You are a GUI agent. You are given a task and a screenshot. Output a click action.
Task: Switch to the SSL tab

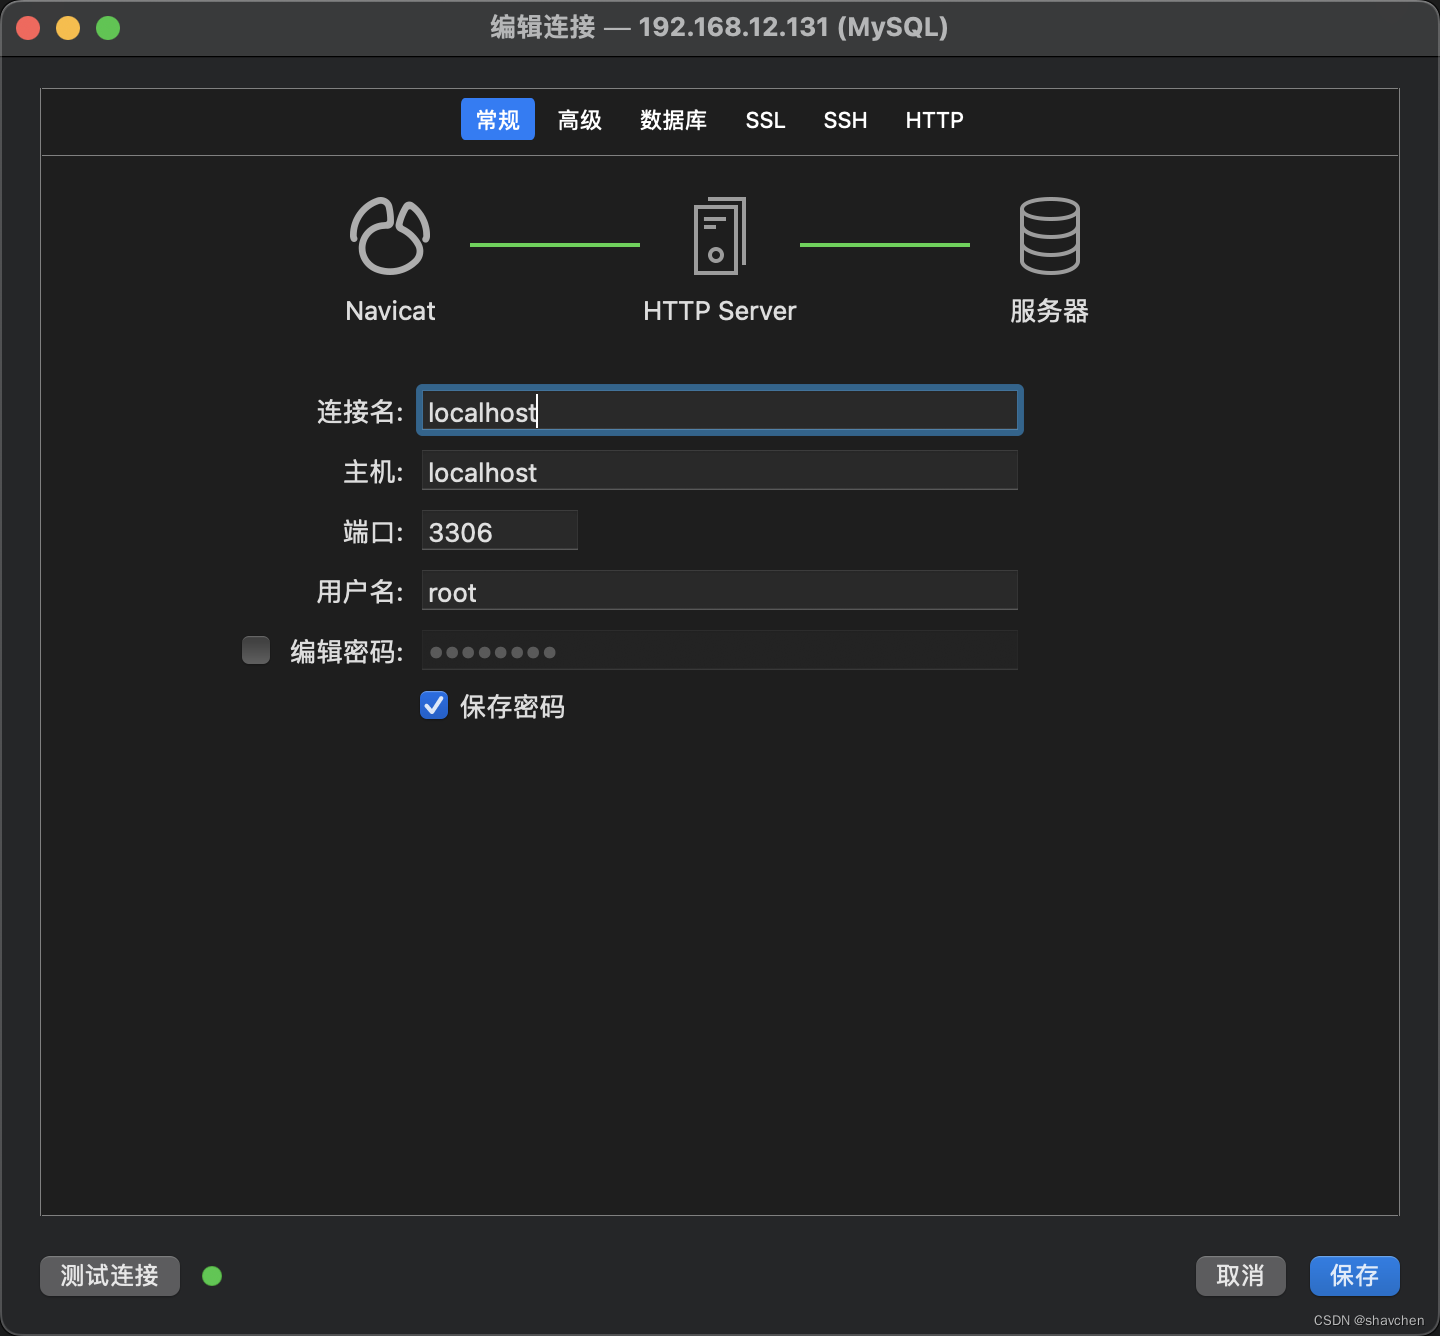(x=765, y=120)
